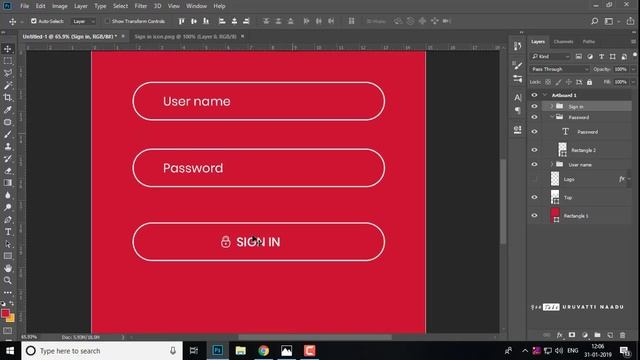Hide the Rectangle 1 layer
640x360 pixels.
534,216
